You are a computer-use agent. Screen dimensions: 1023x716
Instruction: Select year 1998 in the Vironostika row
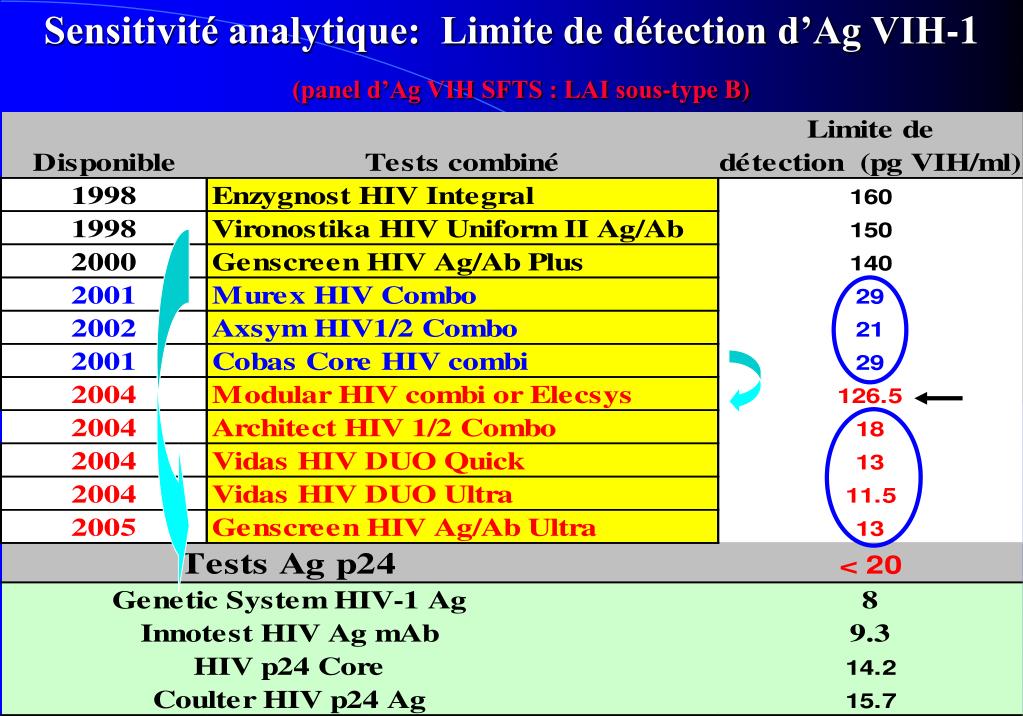point(104,229)
